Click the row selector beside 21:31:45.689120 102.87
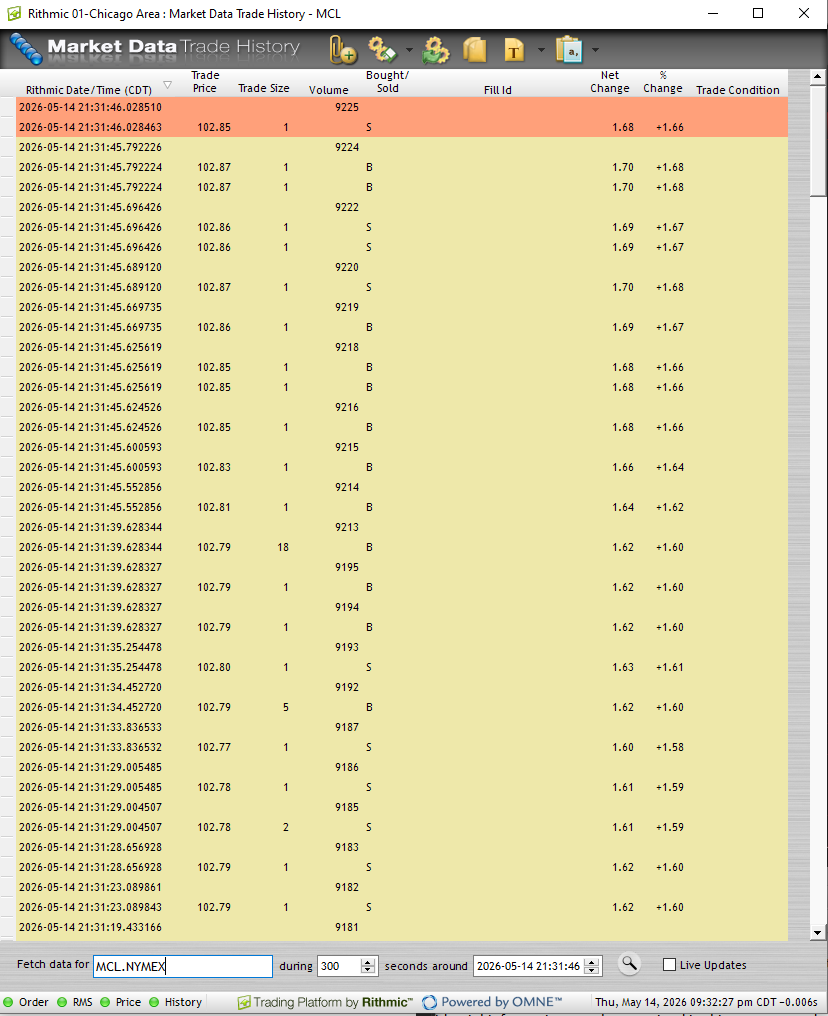Screen dimensions: 828x1016 (8, 287)
